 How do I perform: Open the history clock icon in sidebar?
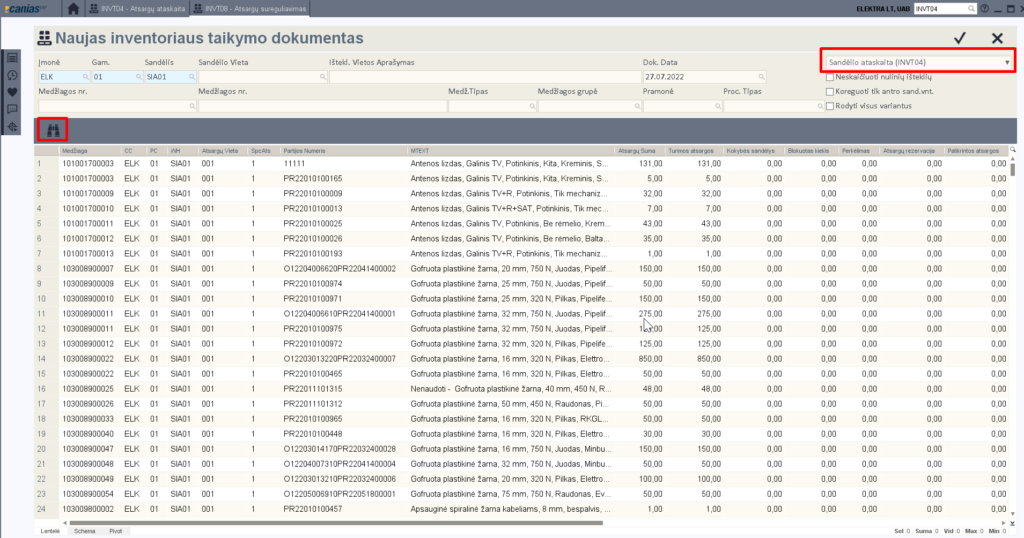coord(12,75)
